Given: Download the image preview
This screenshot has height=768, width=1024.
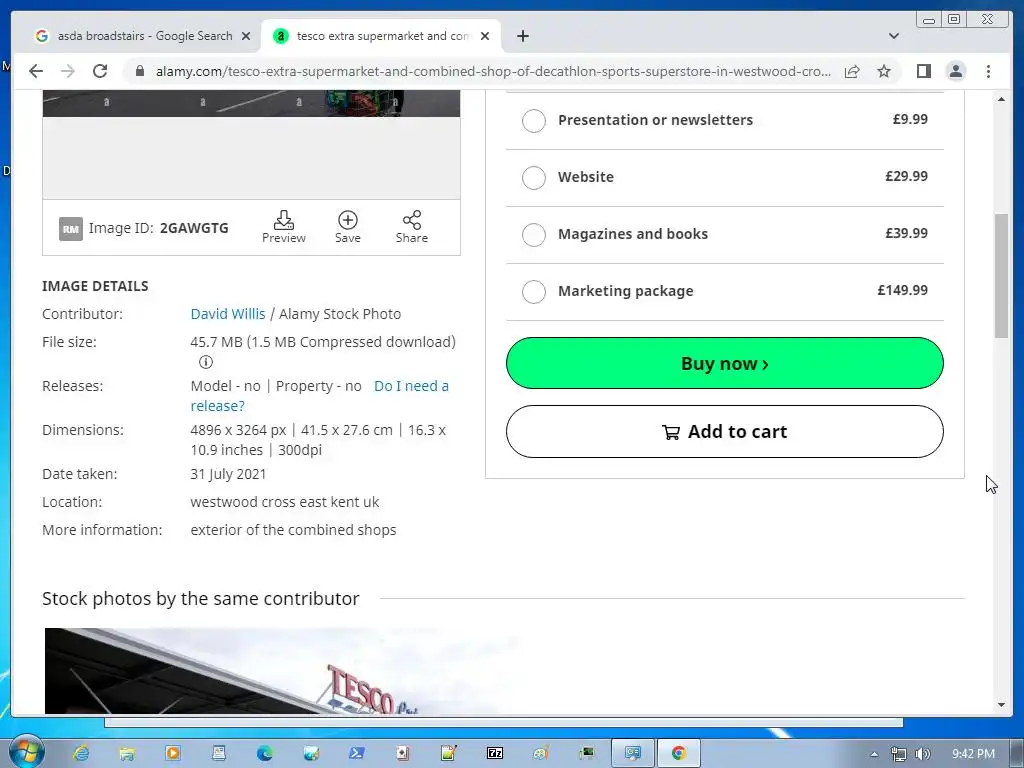Looking at the screenshot, I should click(283, 227).
